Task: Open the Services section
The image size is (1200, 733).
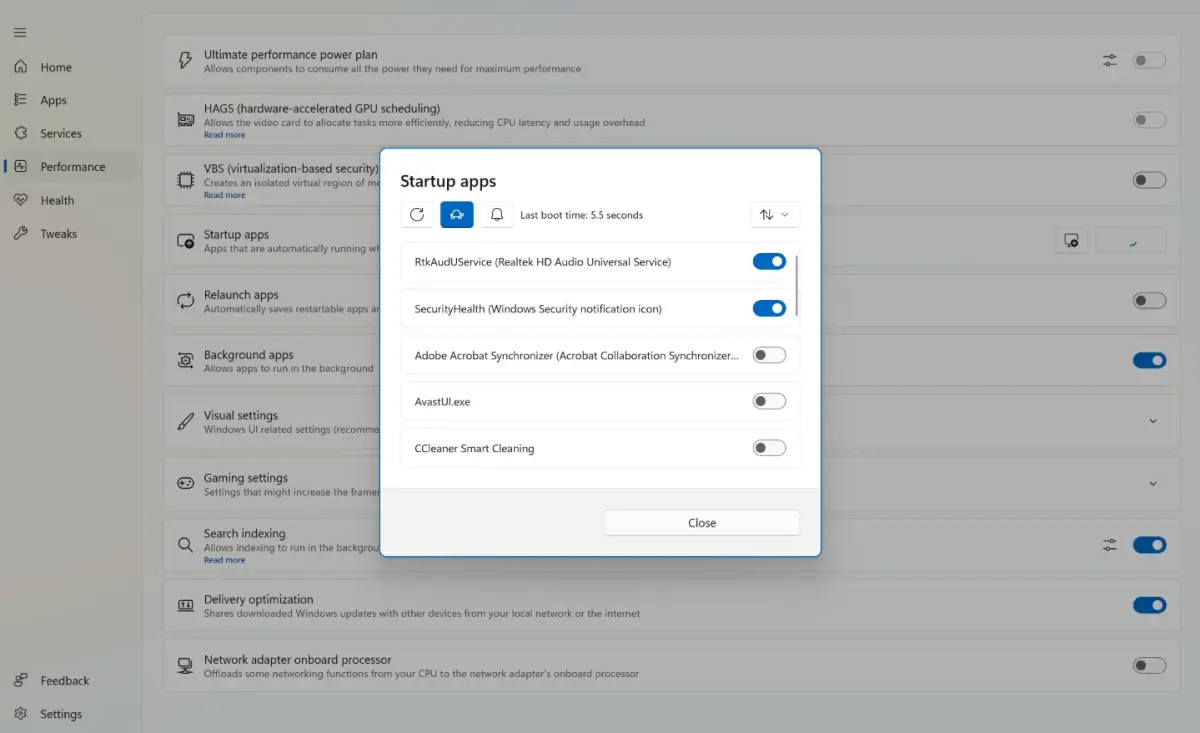Action: click(x=70, y=133)
